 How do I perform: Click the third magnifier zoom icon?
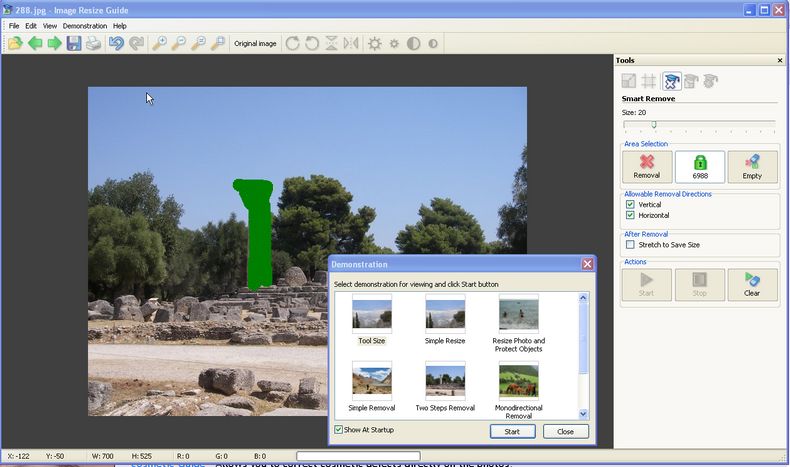click(x=199, y=44)
